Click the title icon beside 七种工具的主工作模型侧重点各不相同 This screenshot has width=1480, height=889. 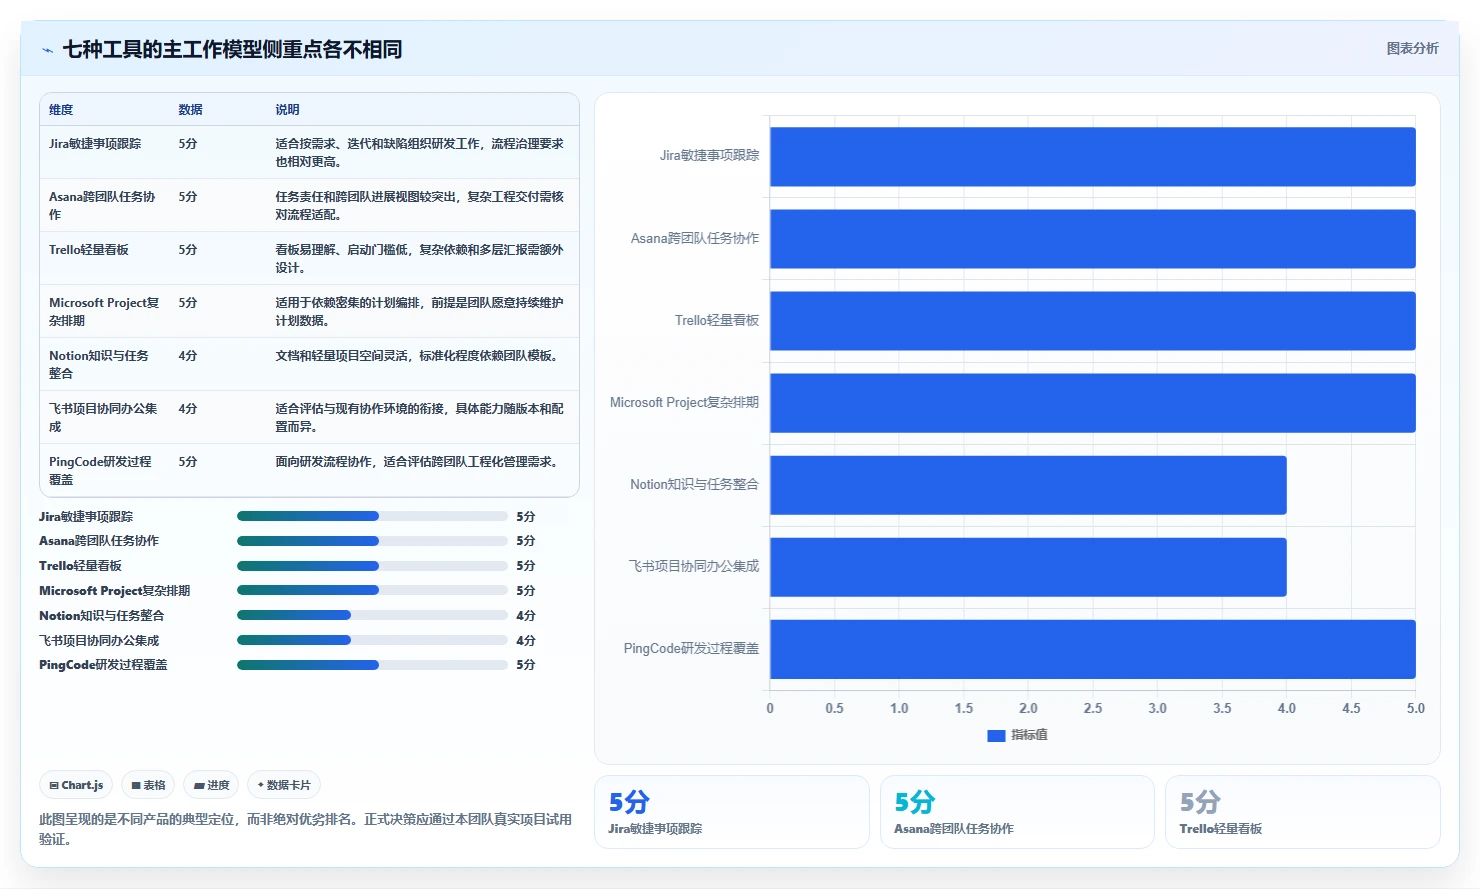(47, 50)
